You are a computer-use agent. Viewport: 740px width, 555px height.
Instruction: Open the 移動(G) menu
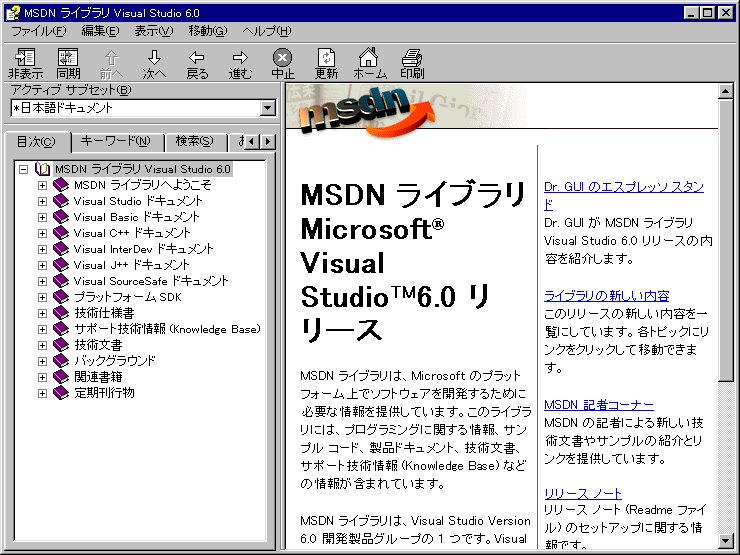(x=208, y=31)
